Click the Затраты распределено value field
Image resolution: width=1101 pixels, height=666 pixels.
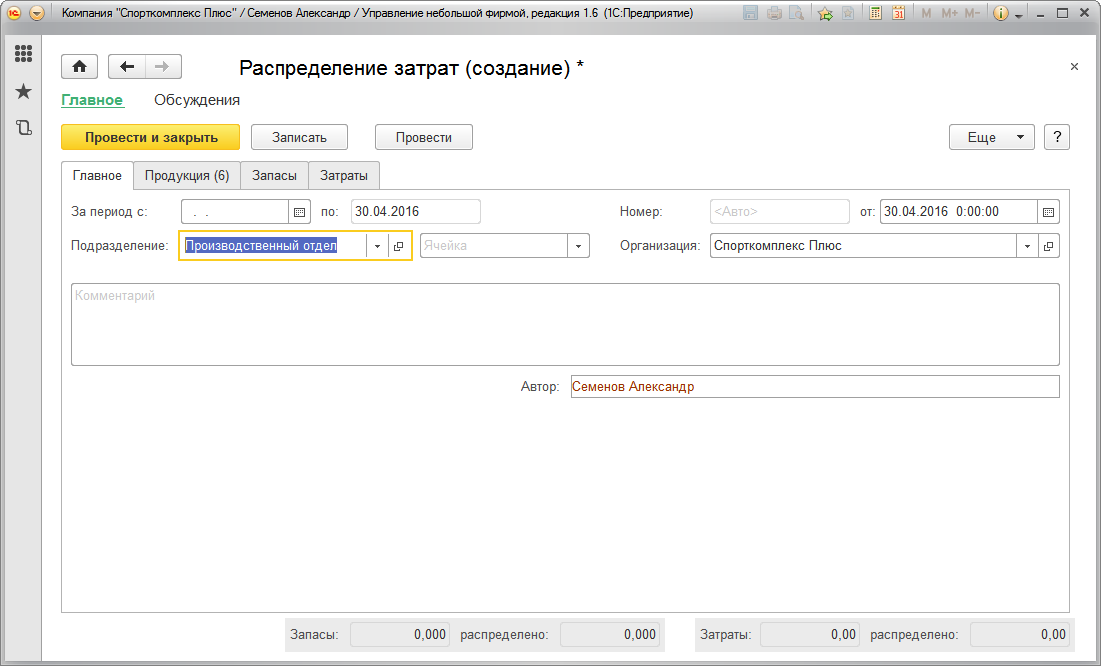click(1020, 634)
